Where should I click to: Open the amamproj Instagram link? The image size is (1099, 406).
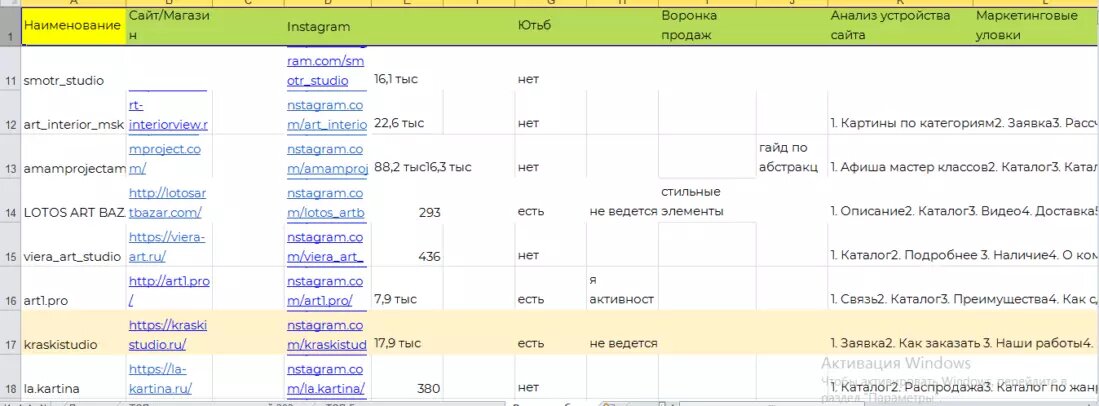click(327, 159)
